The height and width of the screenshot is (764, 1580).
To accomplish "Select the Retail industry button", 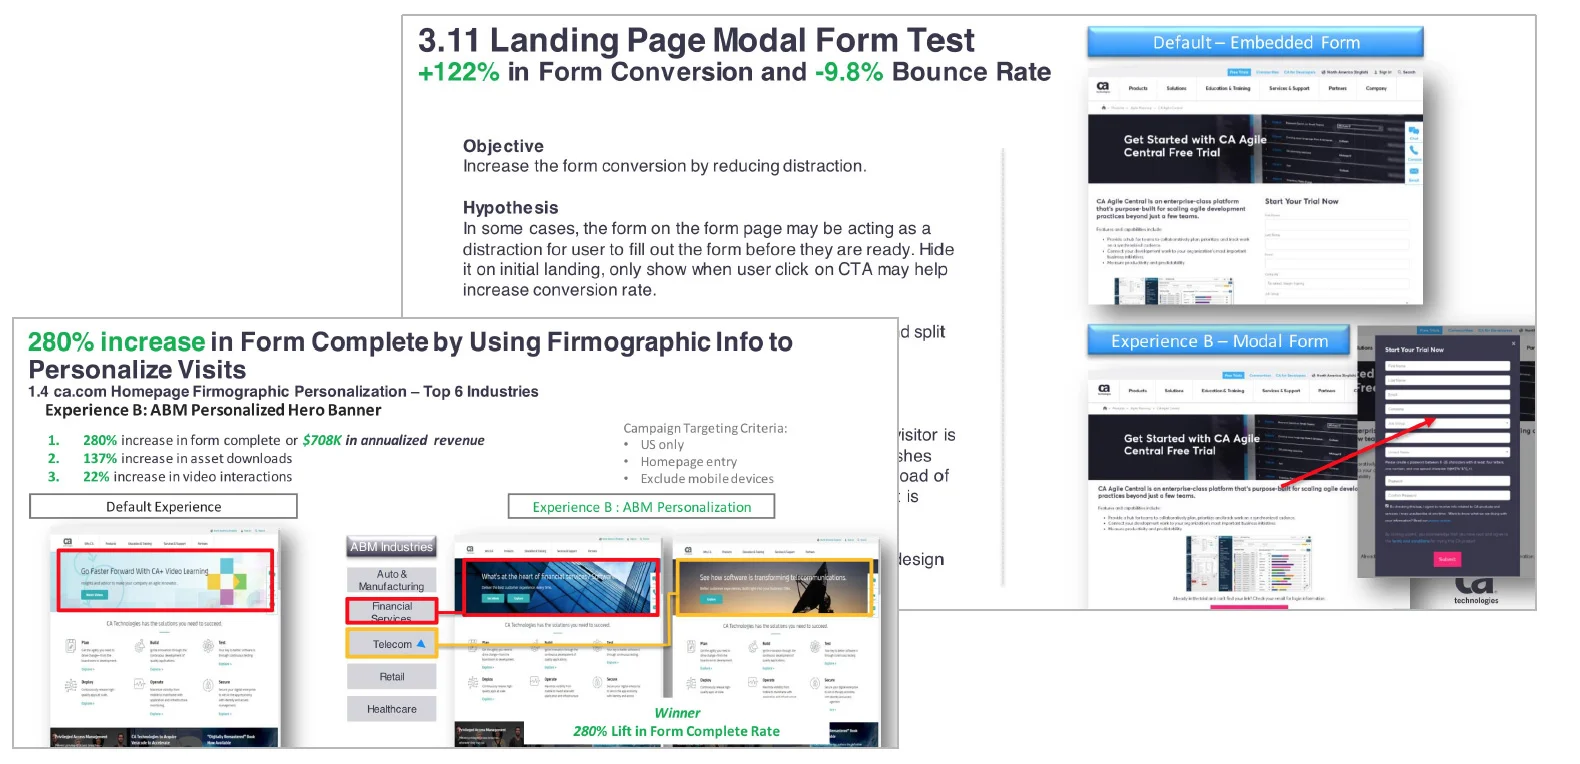I will pyautogui.click(x=392, y=677).
